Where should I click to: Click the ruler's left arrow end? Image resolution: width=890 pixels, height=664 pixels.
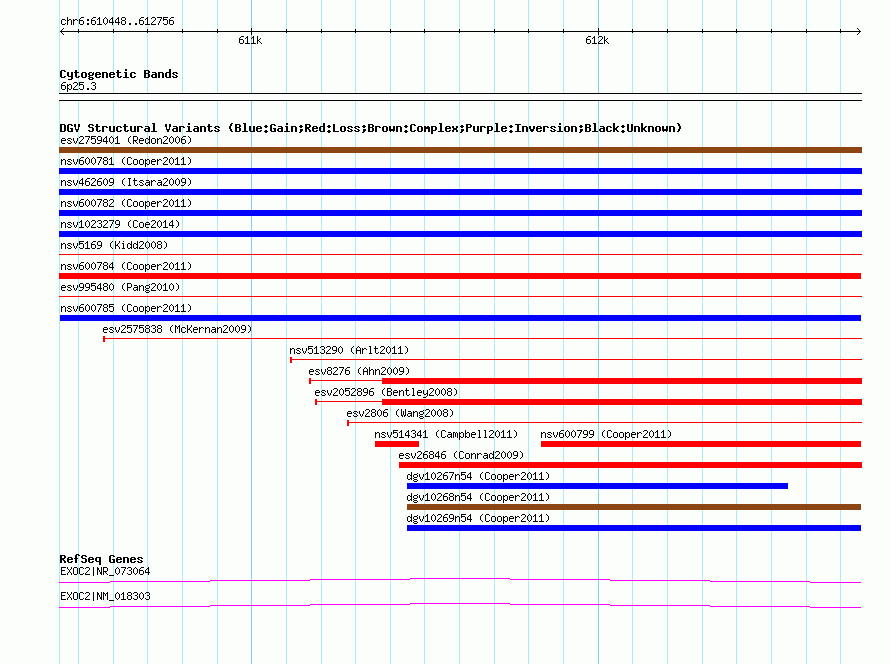62,31
